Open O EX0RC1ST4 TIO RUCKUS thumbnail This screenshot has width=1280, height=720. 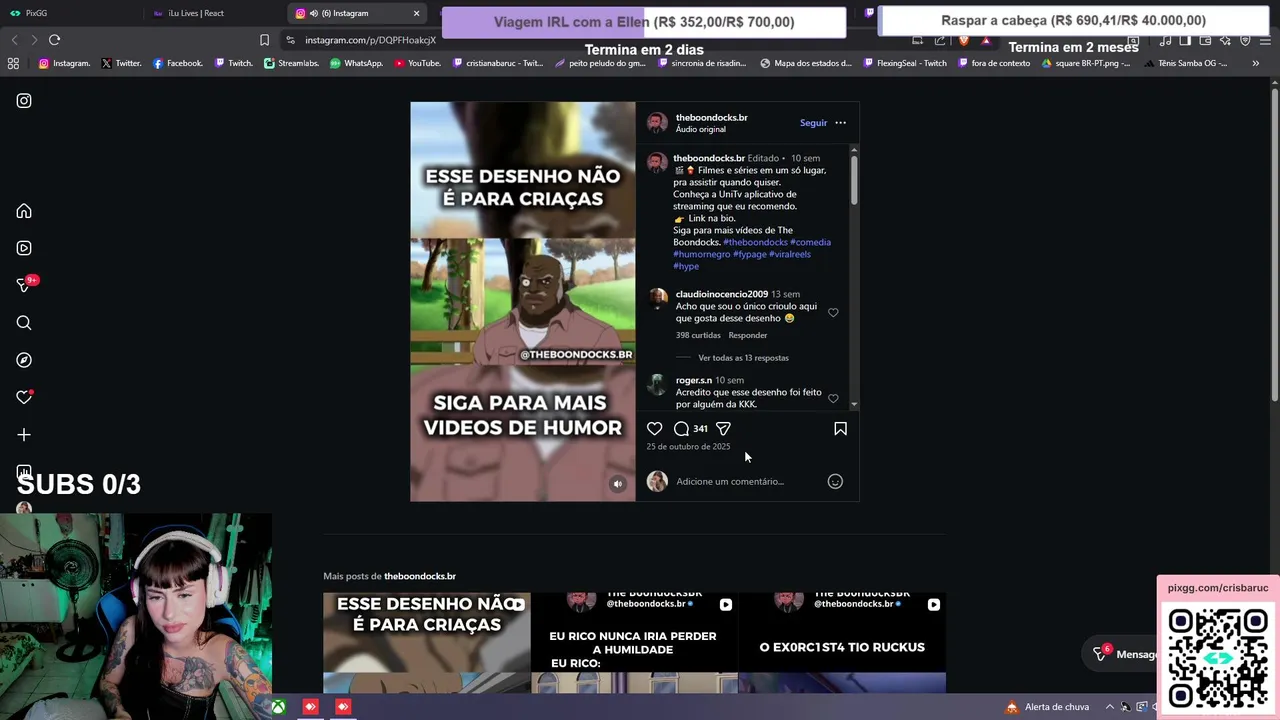842,643
